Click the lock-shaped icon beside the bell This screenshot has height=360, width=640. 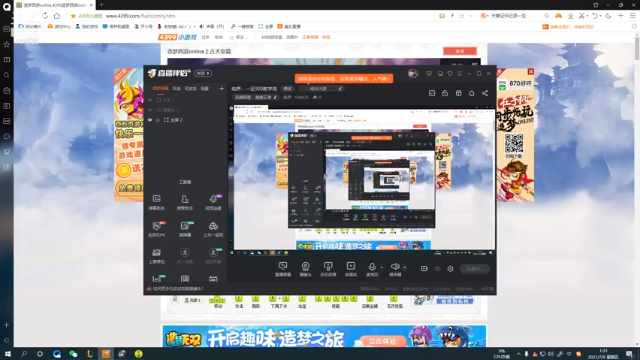coord(445,93)
